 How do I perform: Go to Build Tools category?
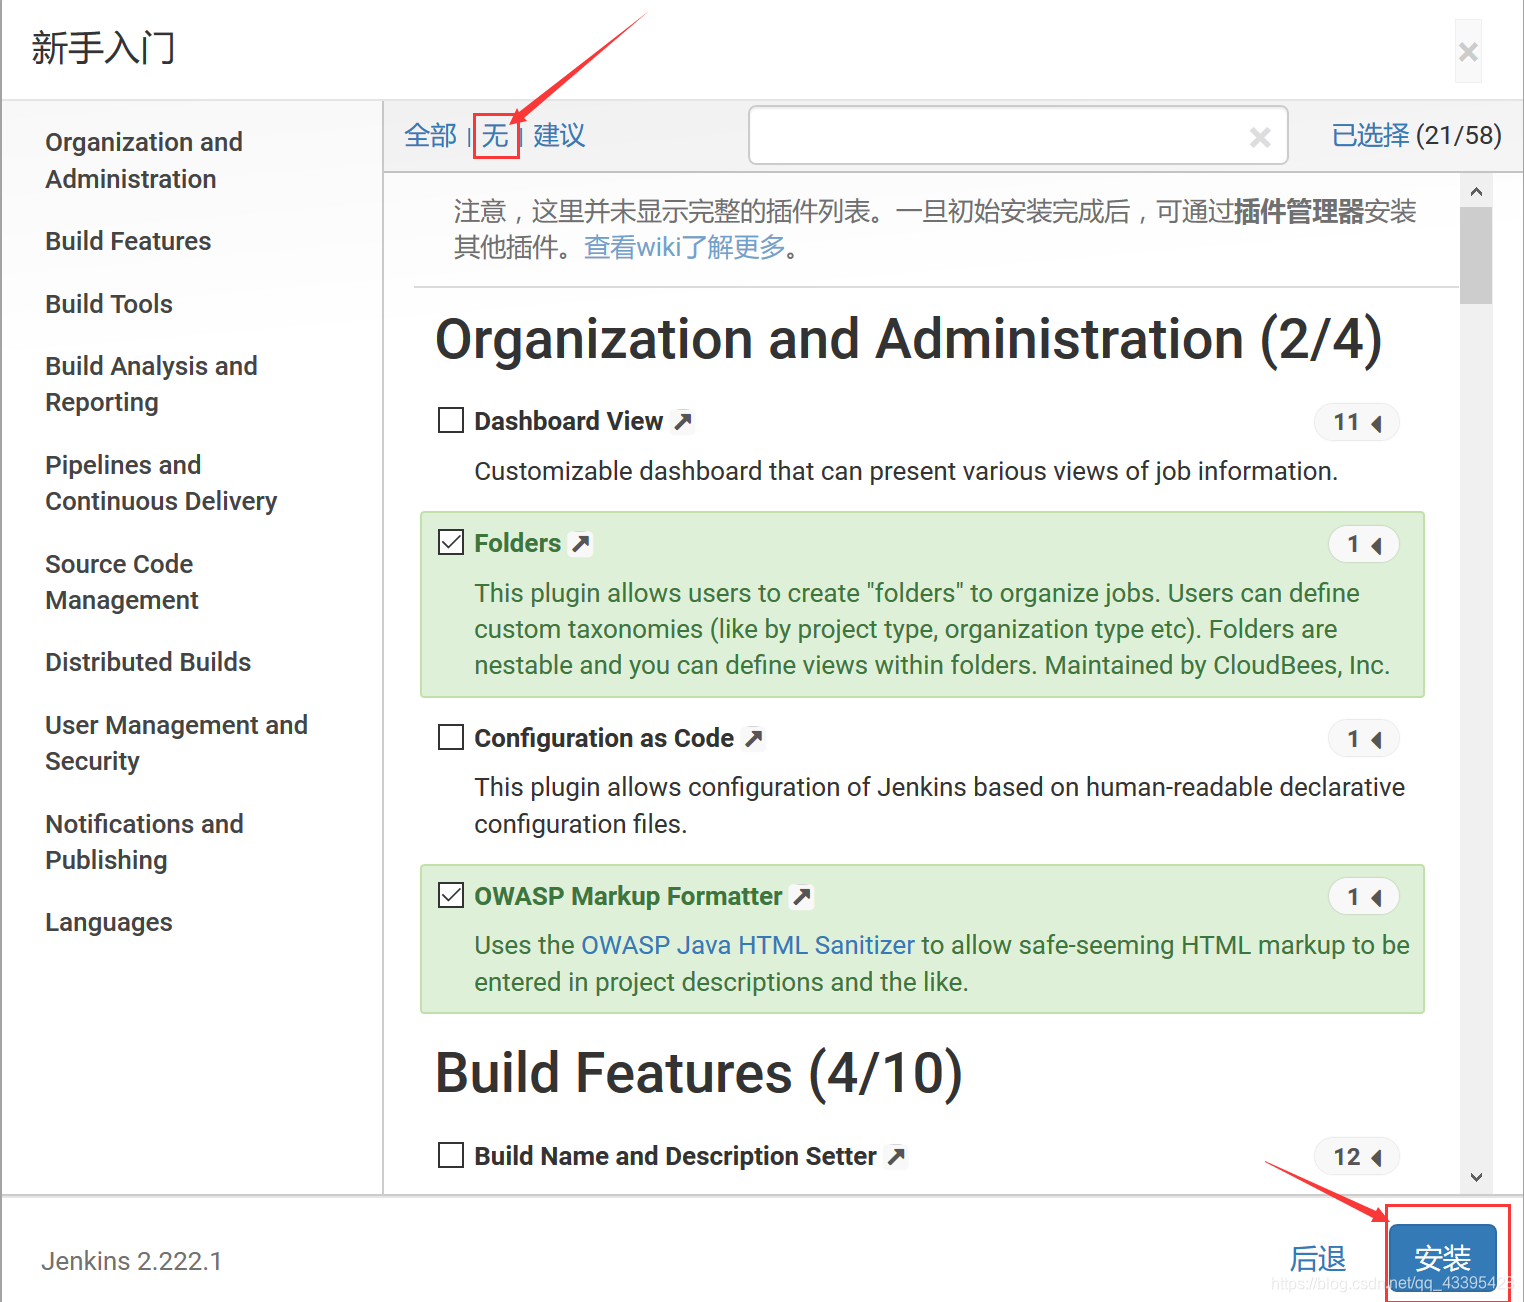pos(109,304)
